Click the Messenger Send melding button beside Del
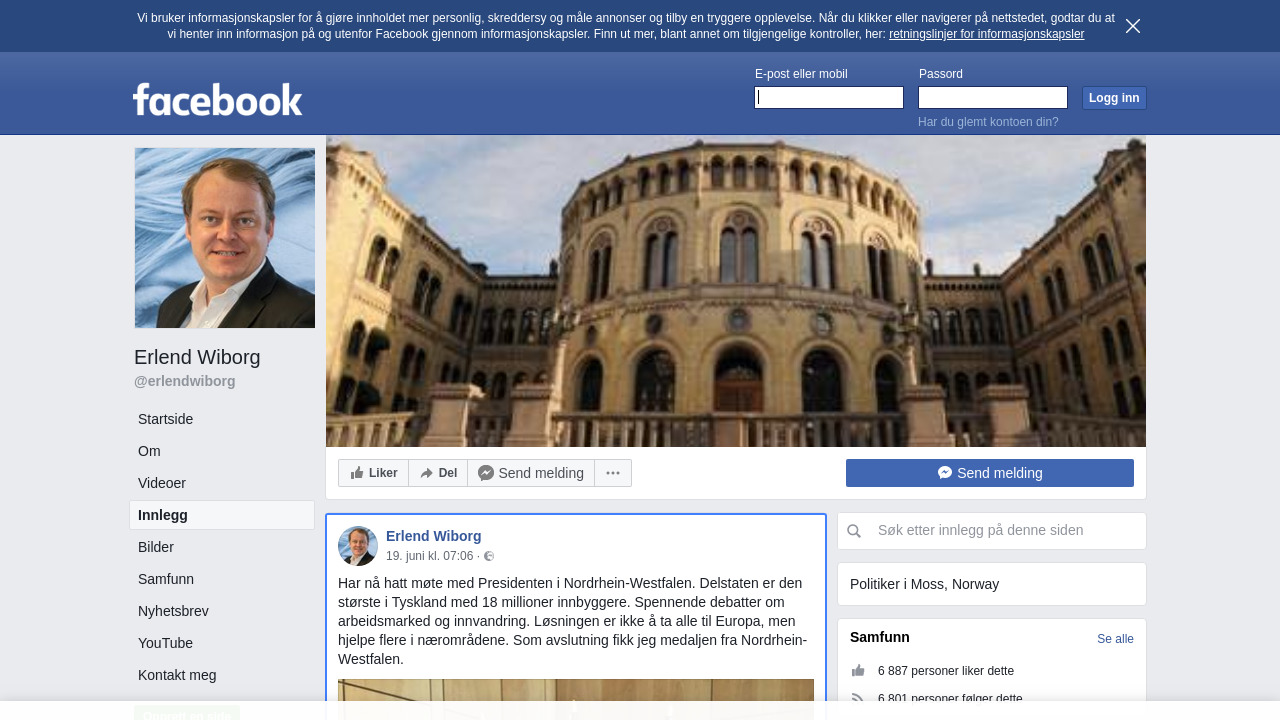 531,473
